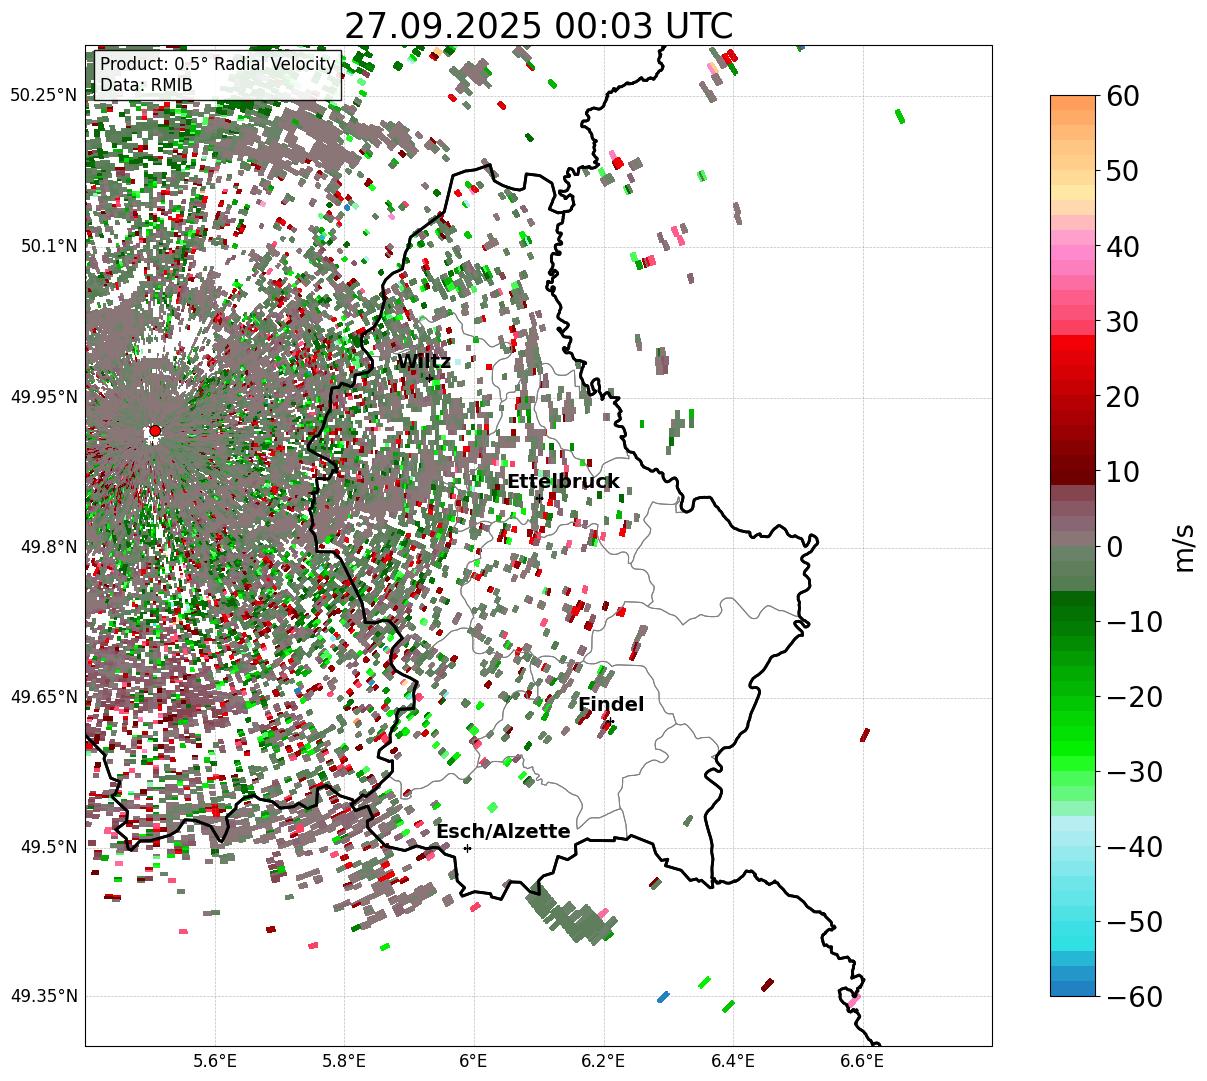Screen dimensions: 1207x1081
Task: Click the colorbar 10 tick label
Action: click(x=1122, y=471)
